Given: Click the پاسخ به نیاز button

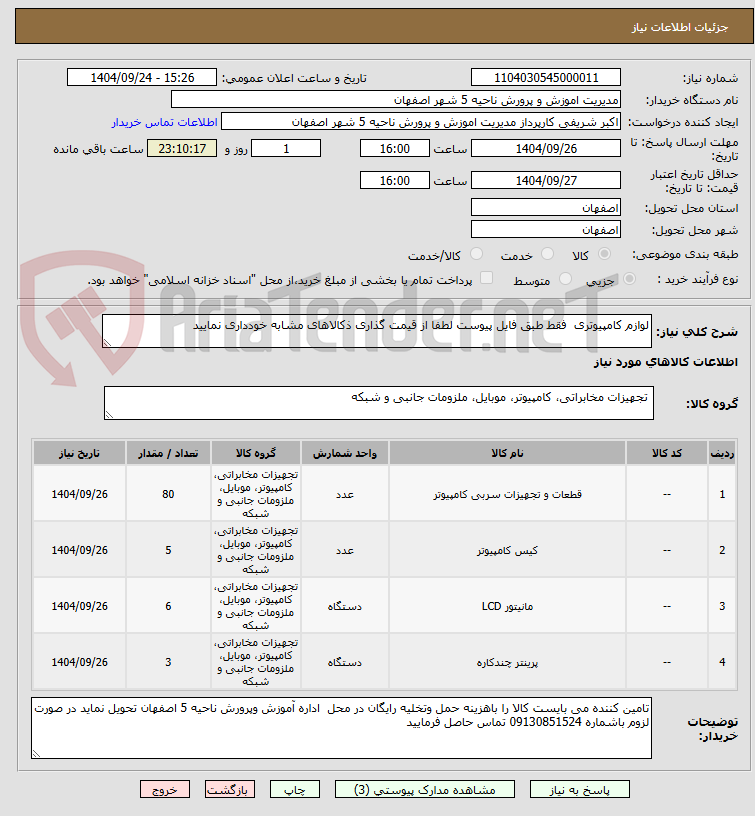Looking at the screenshot, I should pyautogui.click(x=580, y=789).
